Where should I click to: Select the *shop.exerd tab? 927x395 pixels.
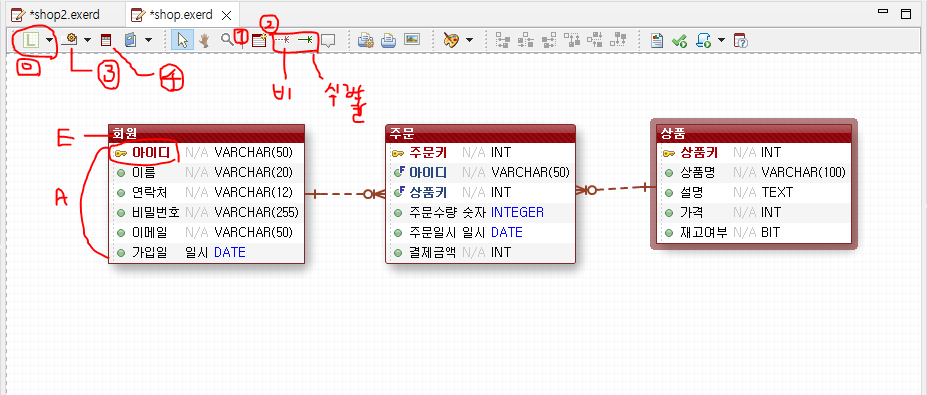[x=180, y=14]
